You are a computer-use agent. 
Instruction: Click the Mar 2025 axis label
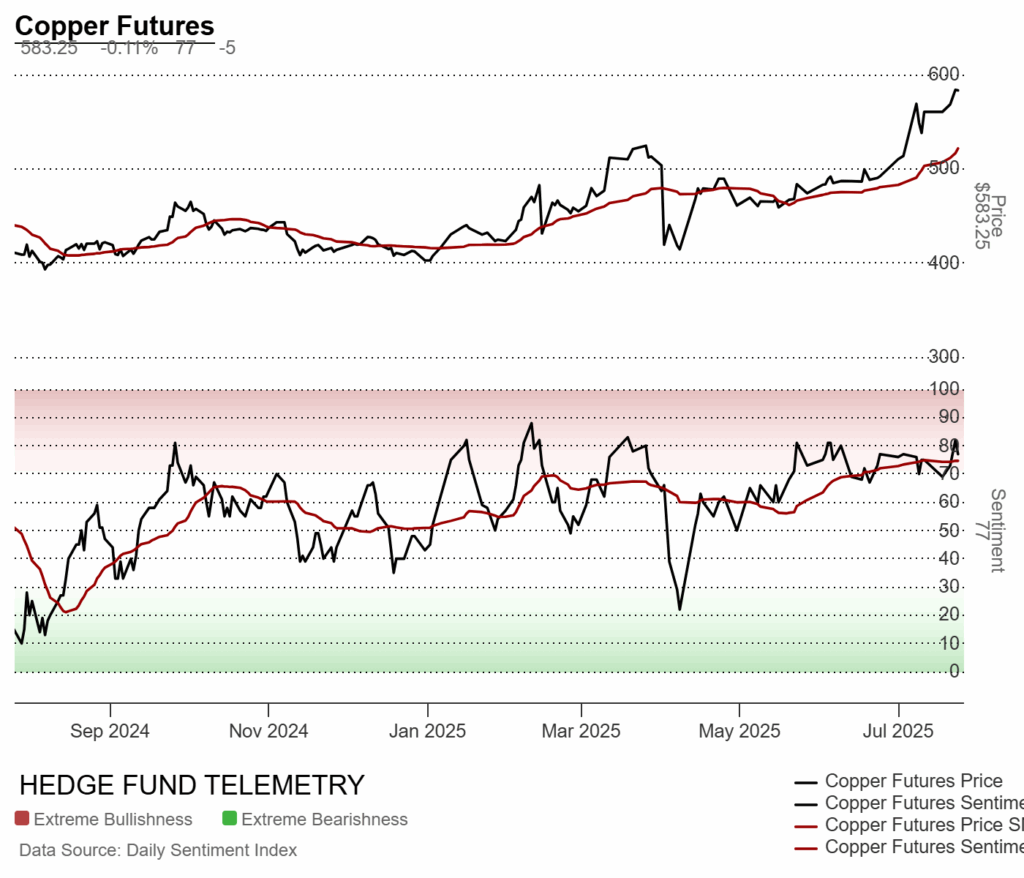click(x=581, y=730)
